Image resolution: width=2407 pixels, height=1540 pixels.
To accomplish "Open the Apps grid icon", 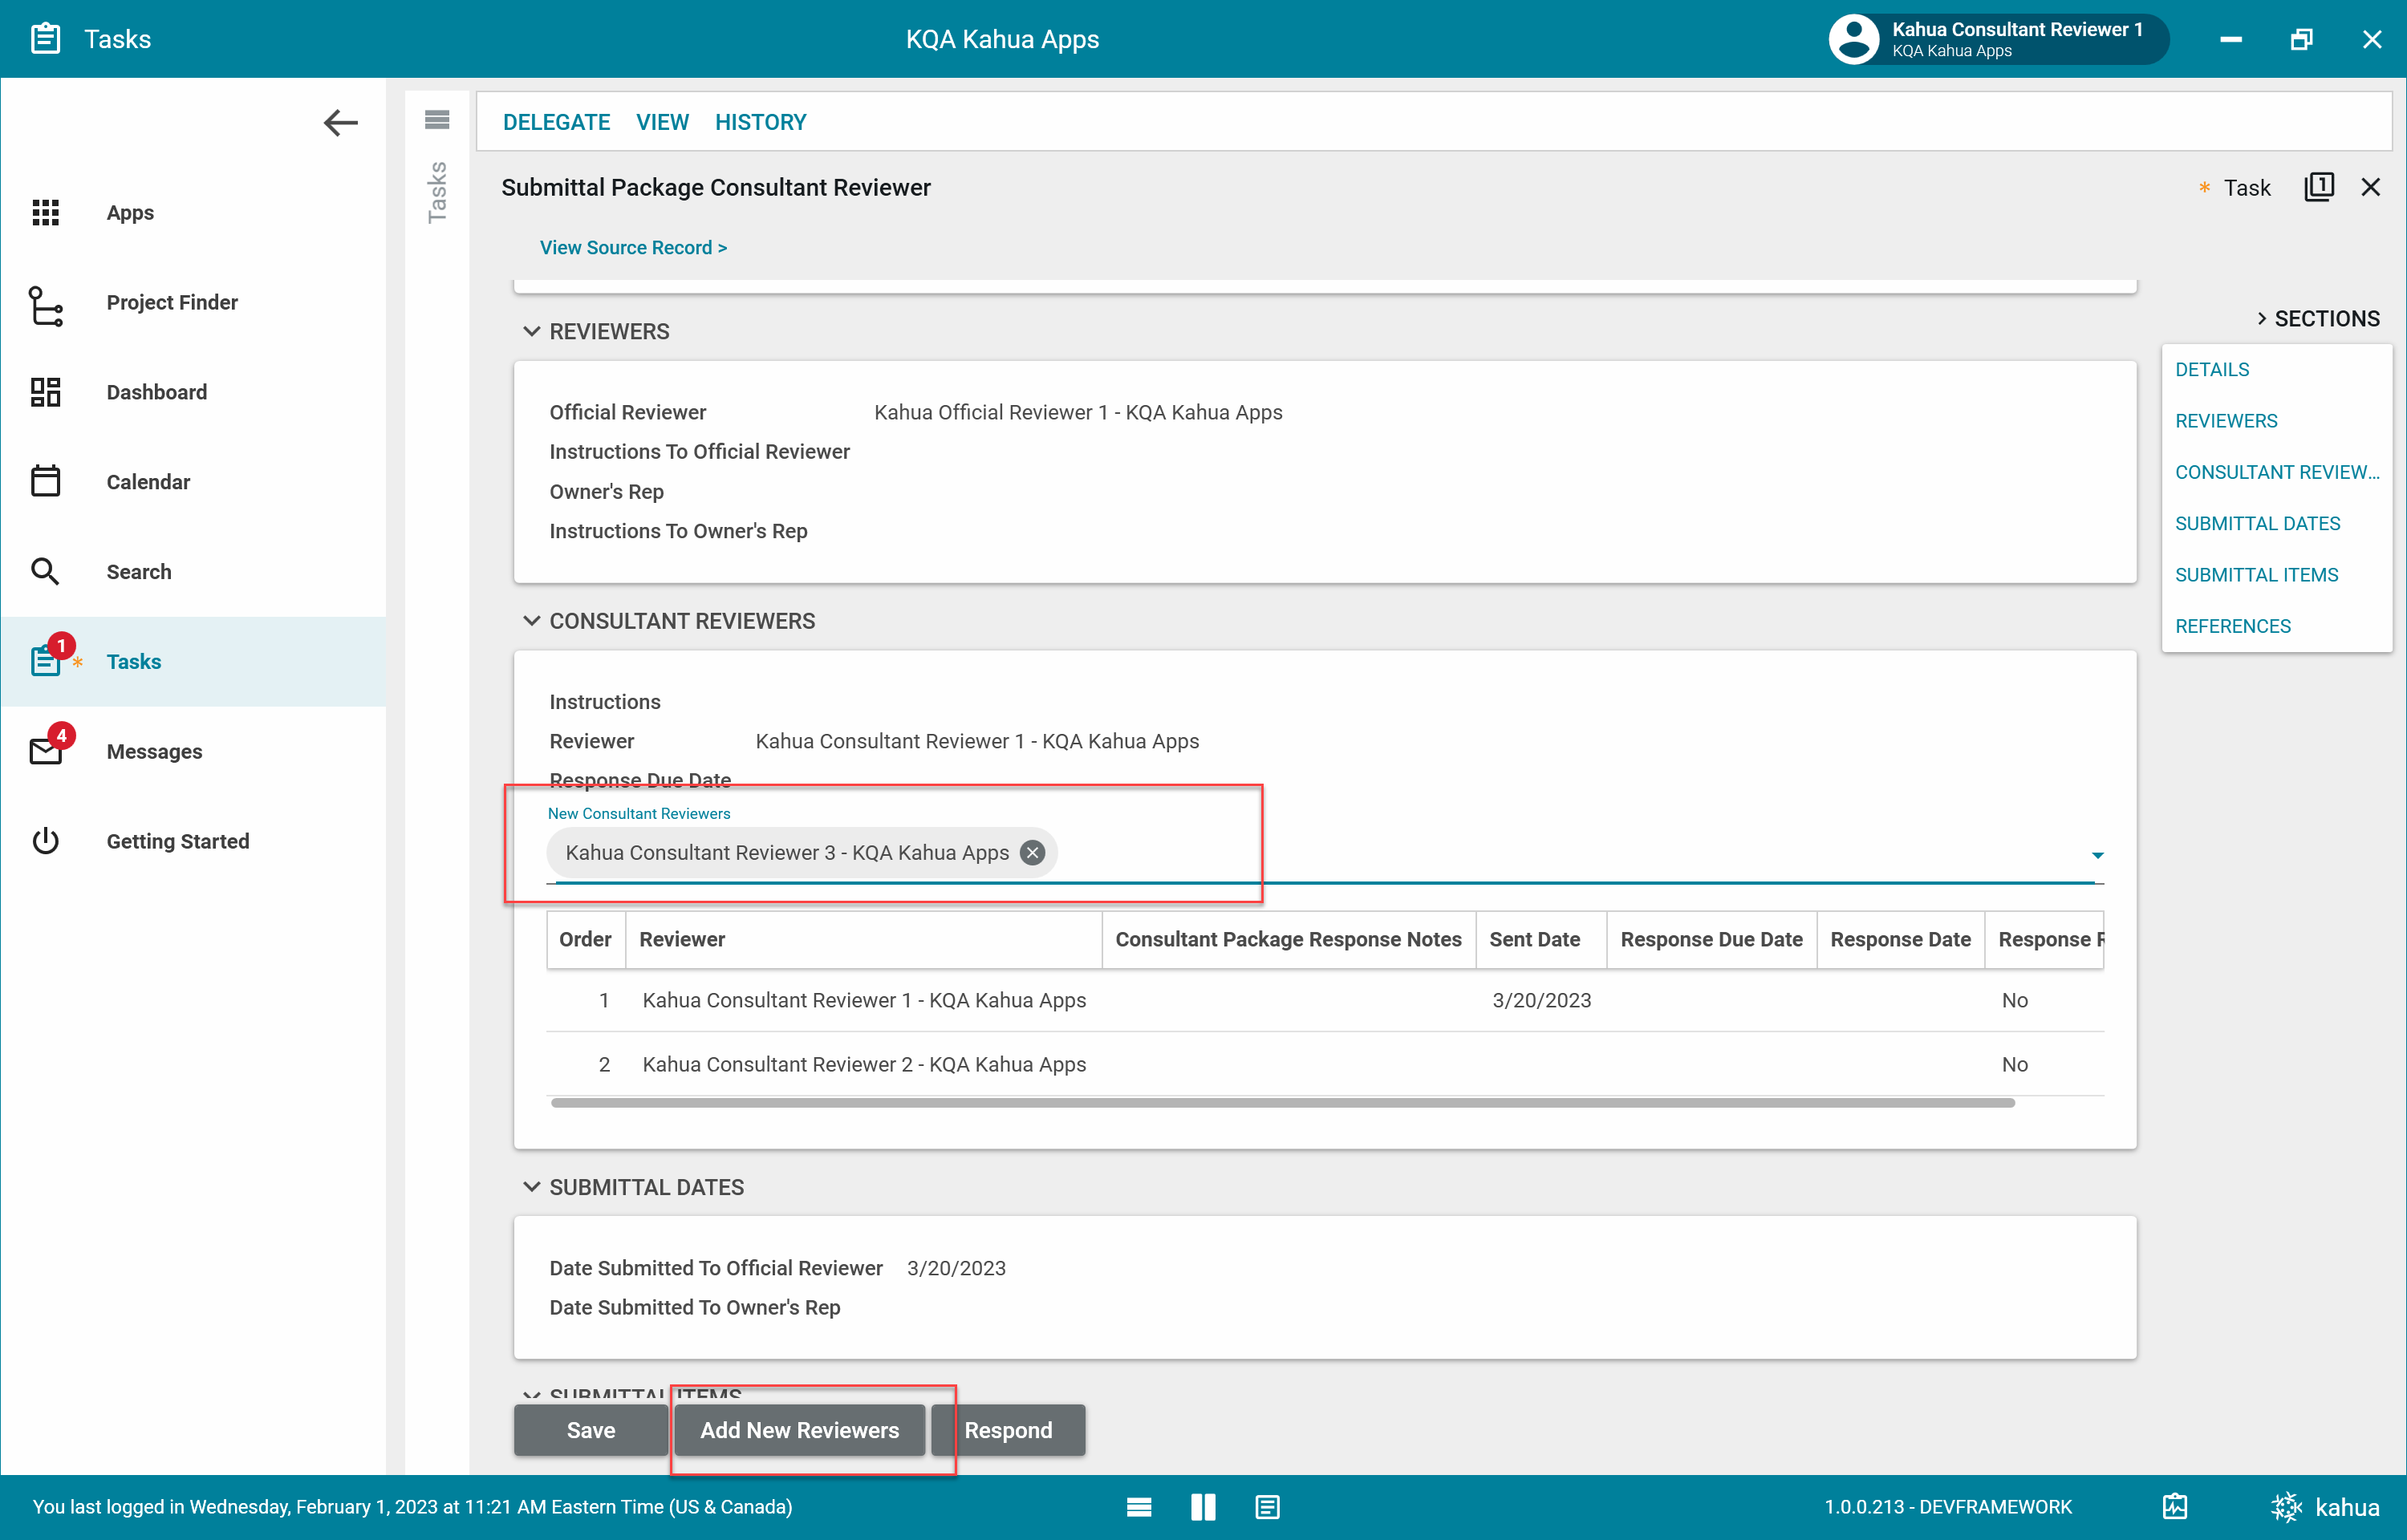I will tap(46, 212).
